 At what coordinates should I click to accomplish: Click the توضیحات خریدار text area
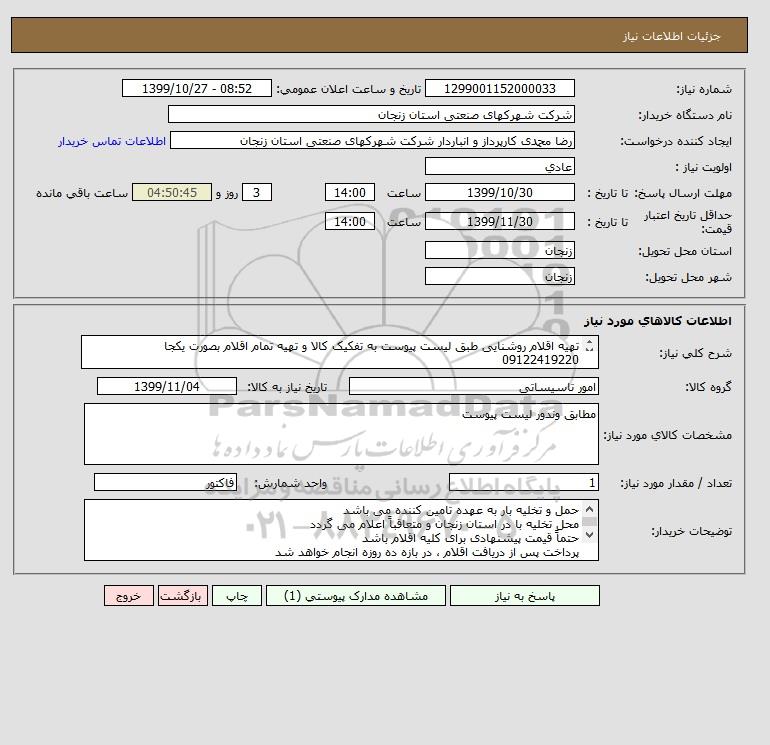click(x=341, y=530)
